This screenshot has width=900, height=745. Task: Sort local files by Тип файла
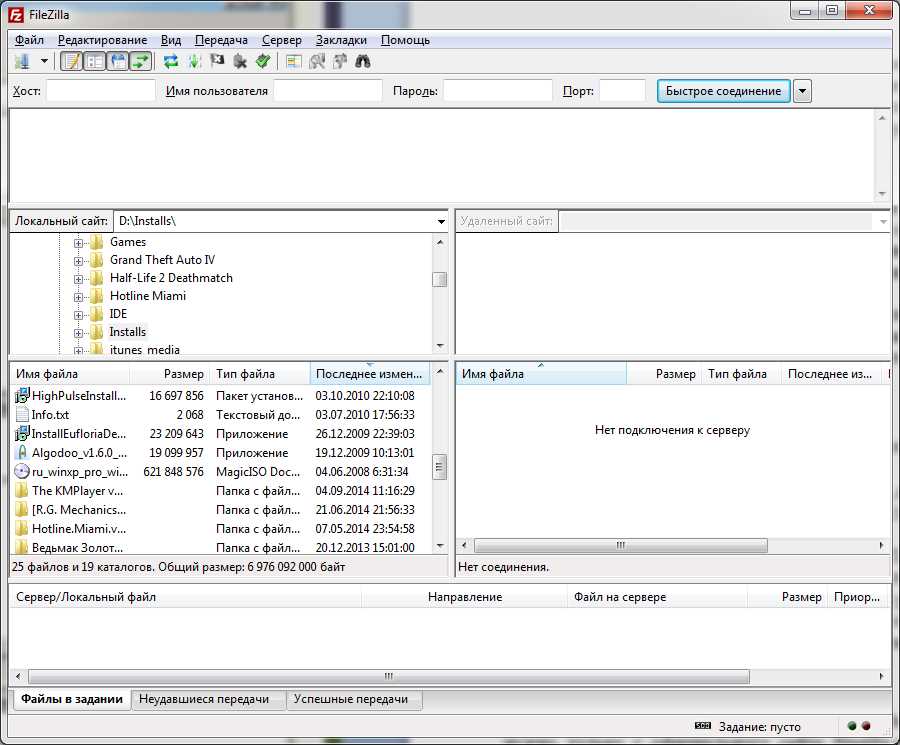point(260,374)
